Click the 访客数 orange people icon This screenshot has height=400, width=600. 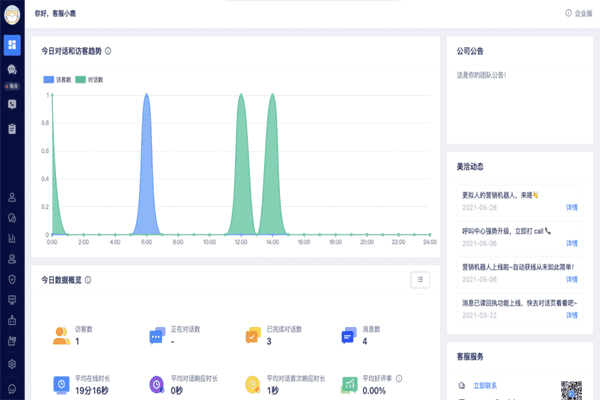click(61, 336)
